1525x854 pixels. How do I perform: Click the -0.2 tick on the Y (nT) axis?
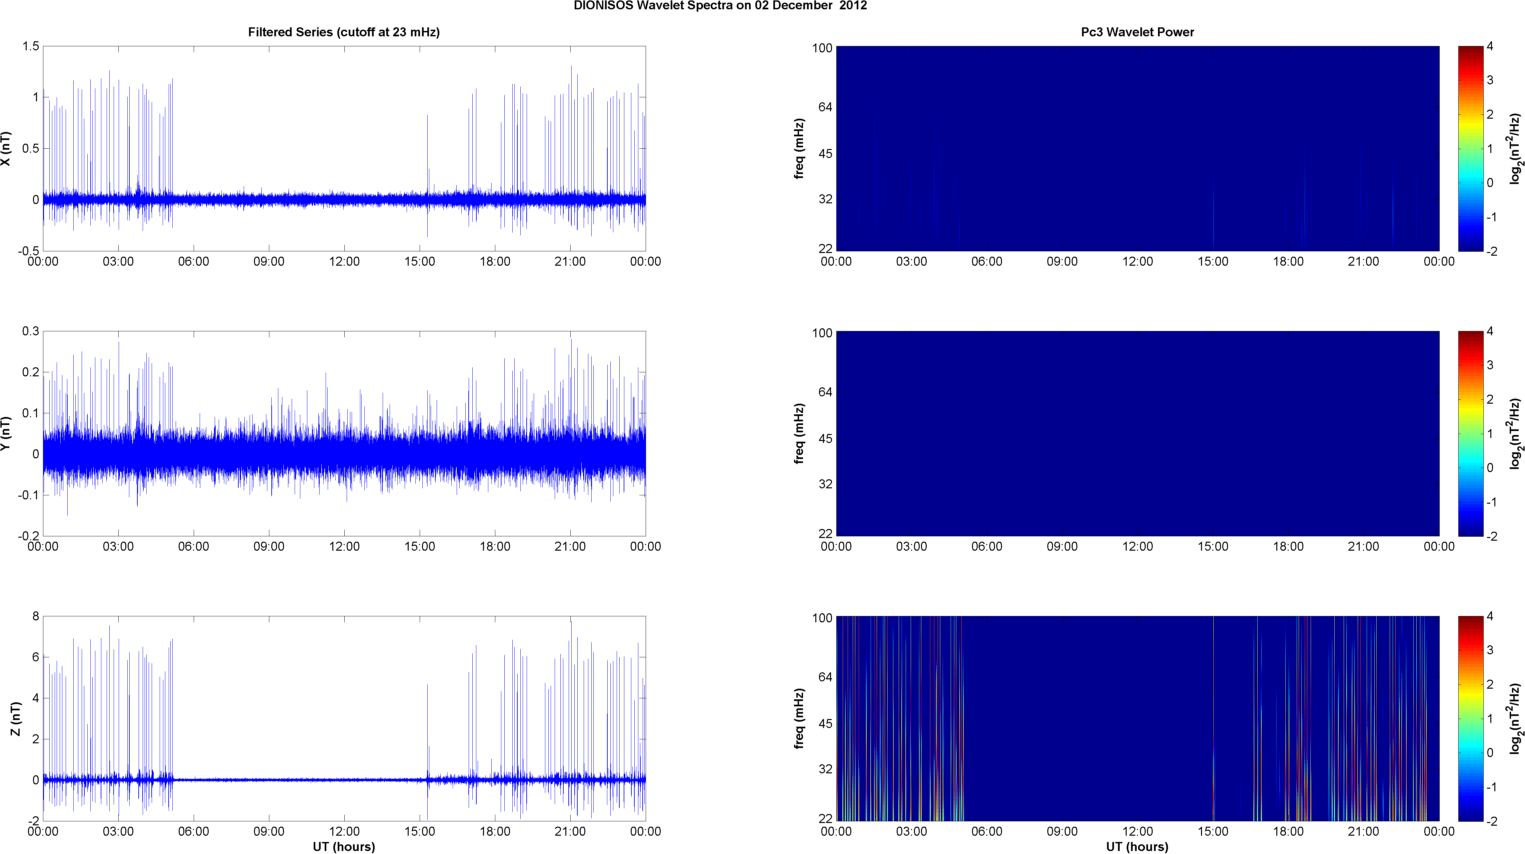coord(28,536)
